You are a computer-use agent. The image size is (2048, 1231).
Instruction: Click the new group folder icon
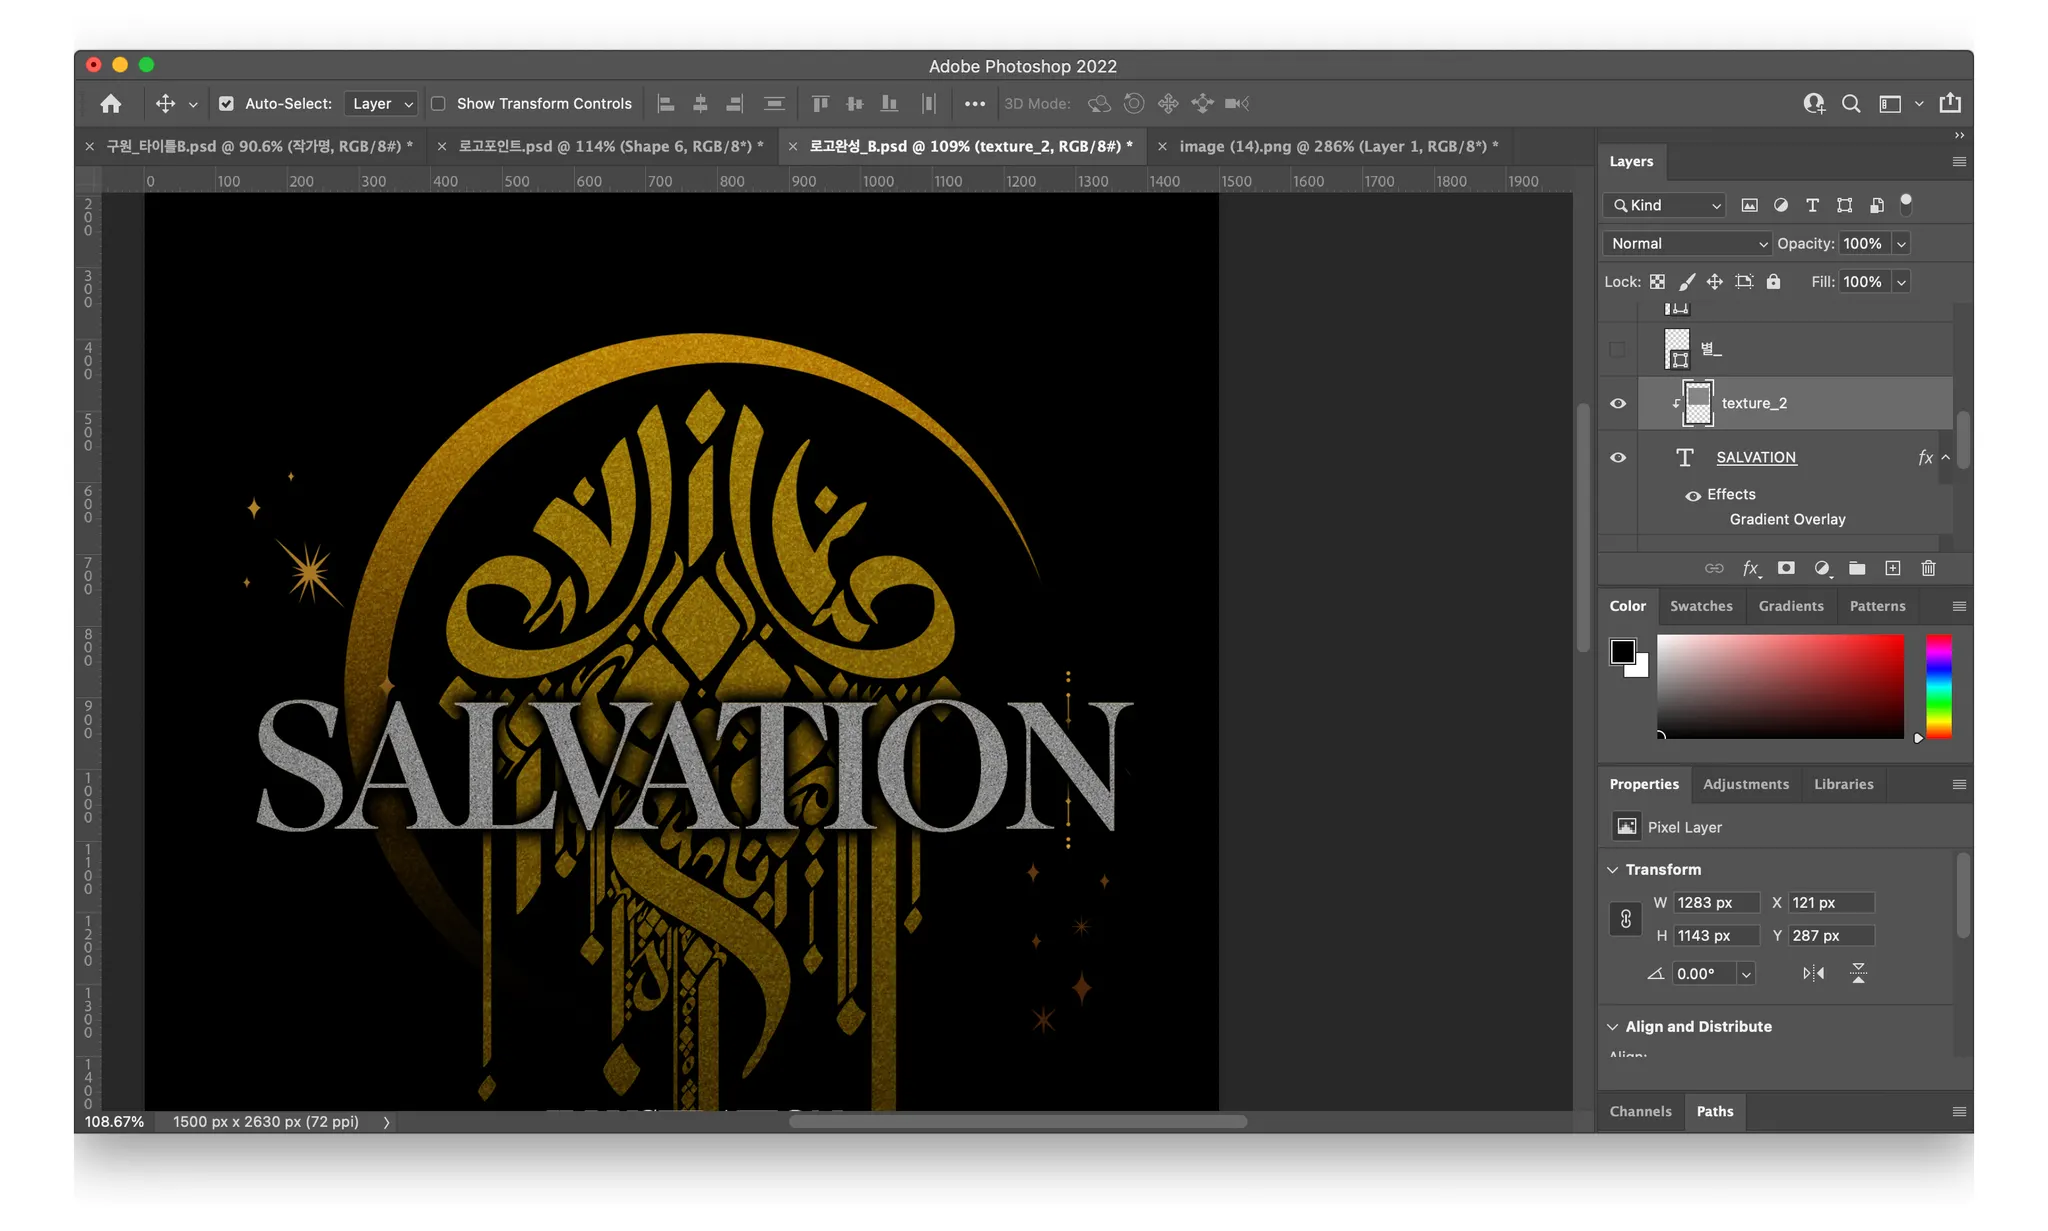(1857, 568)
